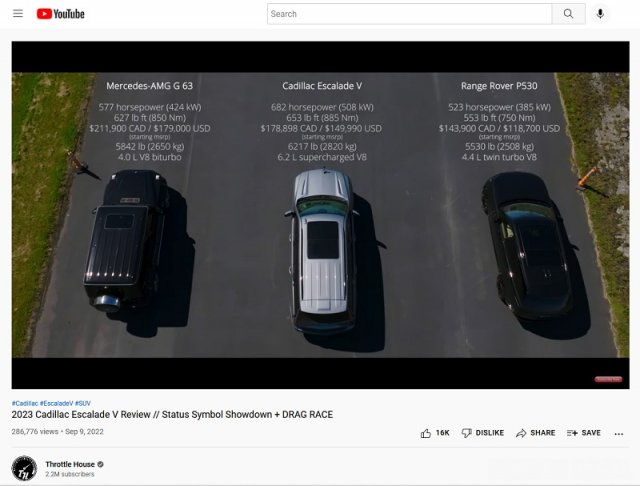Click the 286,776 views text
The height and width of the screenshot is (486, 640).
point(35,432)
